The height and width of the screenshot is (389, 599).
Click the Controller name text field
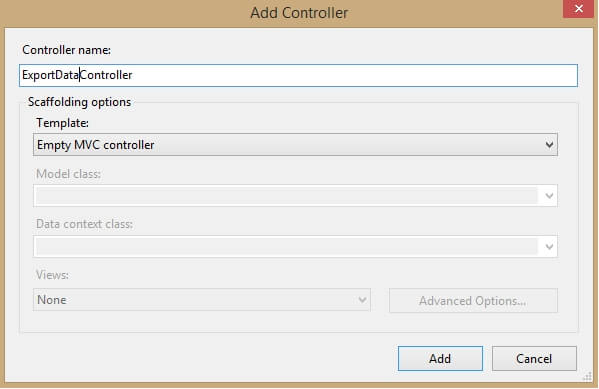tap(298, 75)
